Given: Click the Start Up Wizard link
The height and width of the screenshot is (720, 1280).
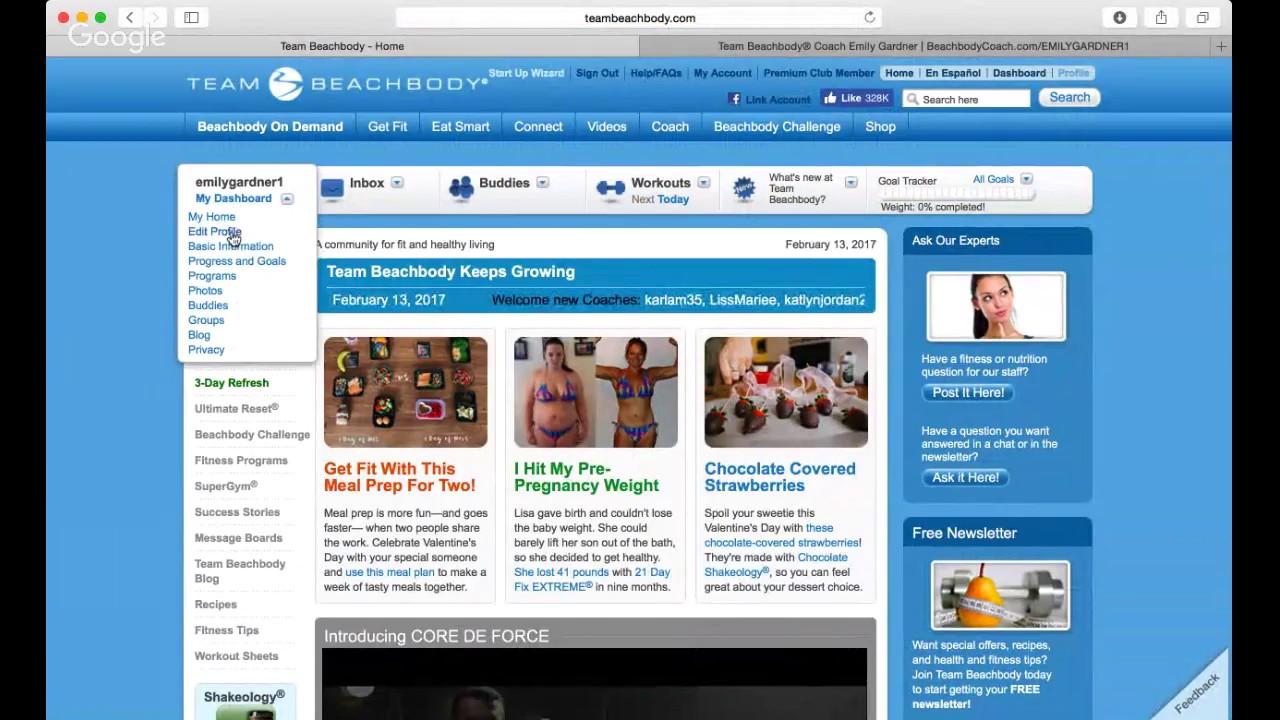Looking at the screenshot, I should [x=526, y=73].
